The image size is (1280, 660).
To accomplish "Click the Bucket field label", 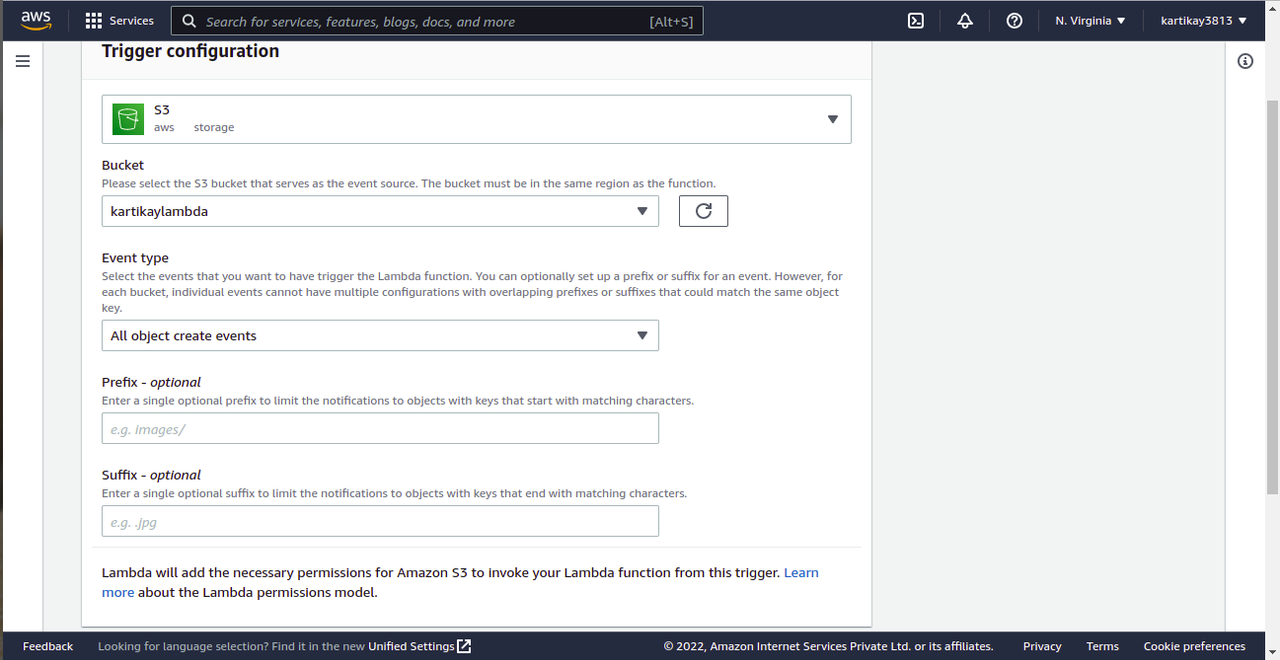I will coord(123,165).
